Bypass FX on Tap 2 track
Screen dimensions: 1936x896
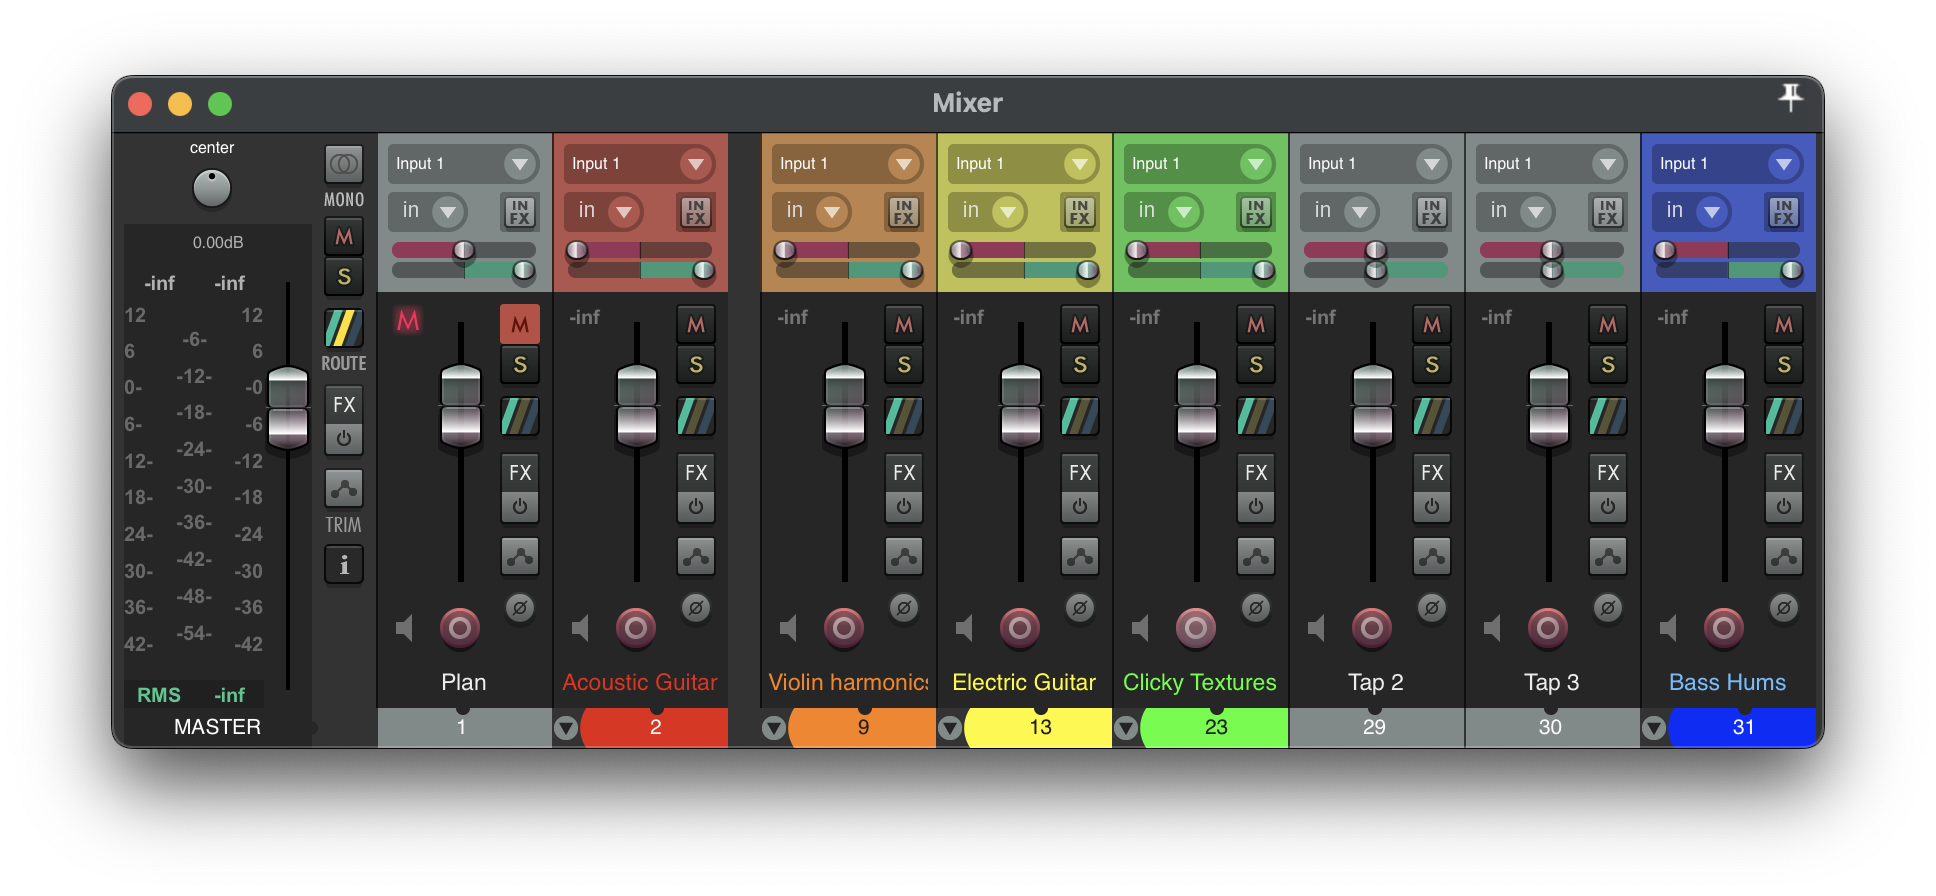(1432, 506)
